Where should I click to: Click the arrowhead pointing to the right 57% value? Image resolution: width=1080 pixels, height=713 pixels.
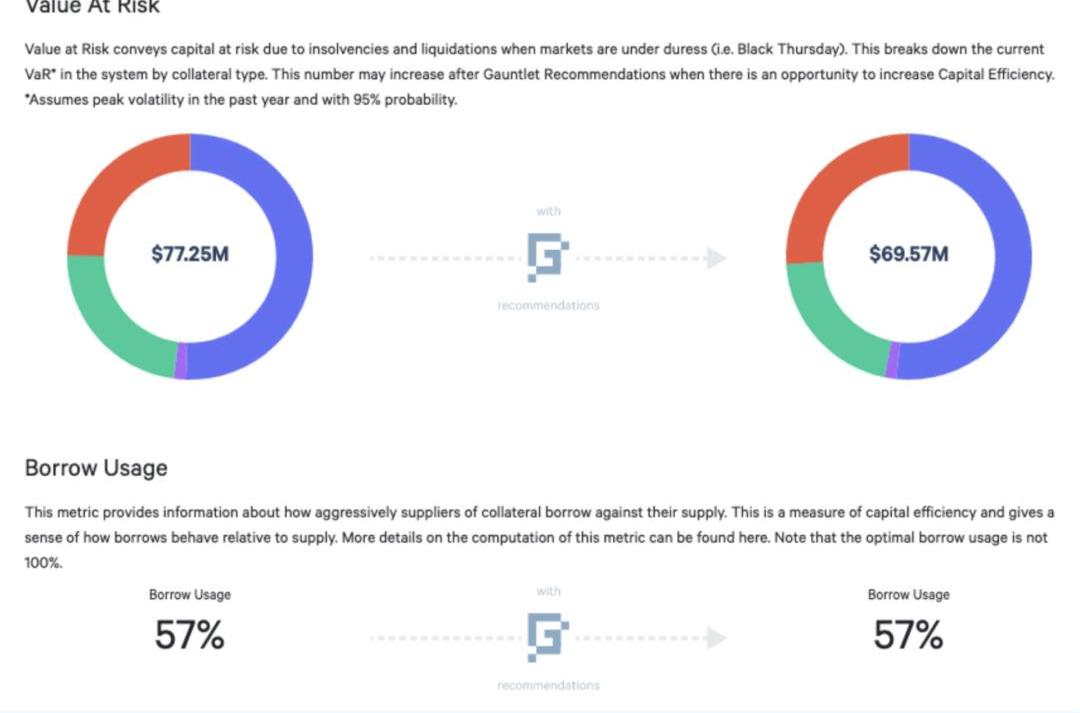715,638
